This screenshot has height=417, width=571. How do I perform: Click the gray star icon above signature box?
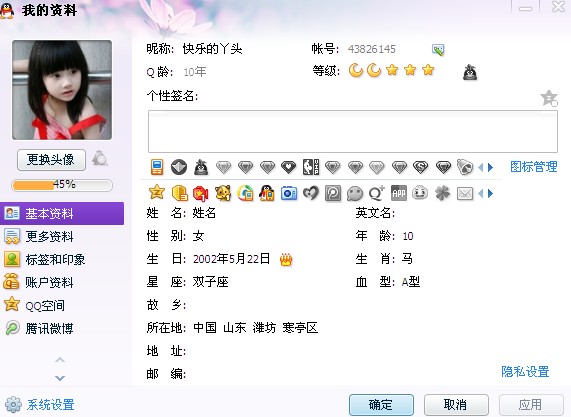(549, 98)
